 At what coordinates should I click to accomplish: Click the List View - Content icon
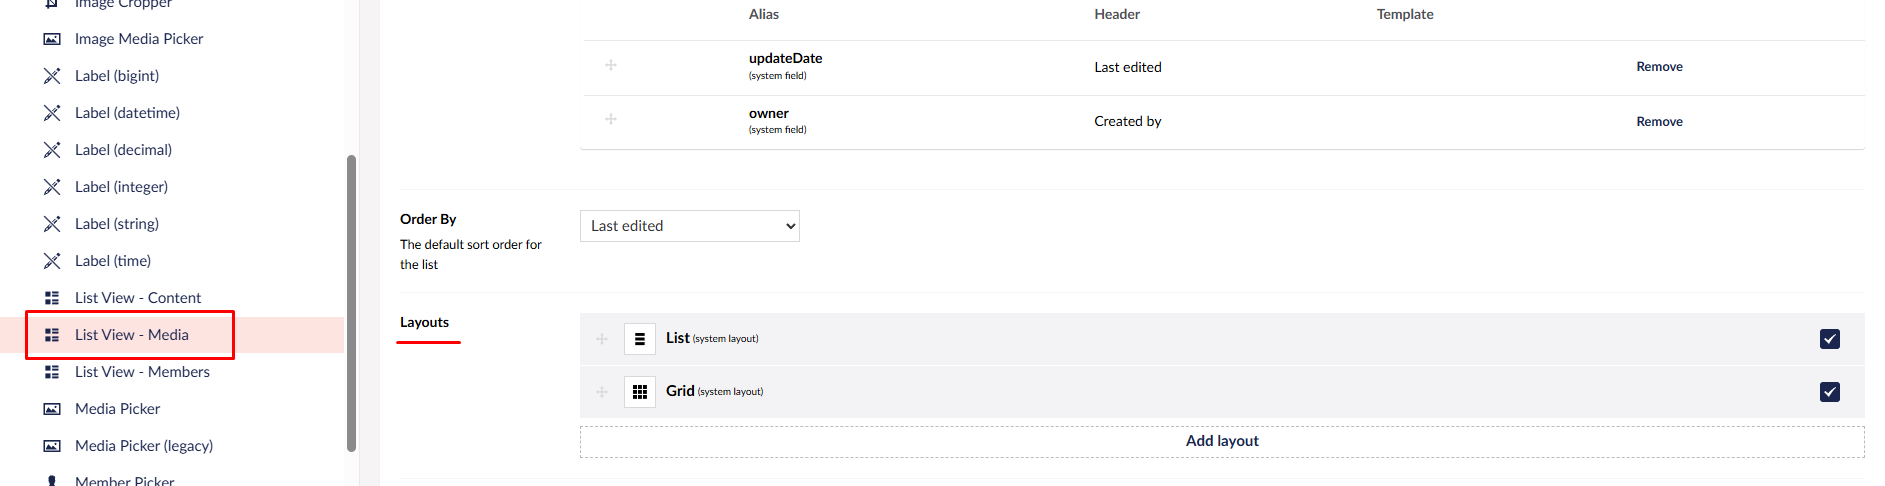pos(52,298)
